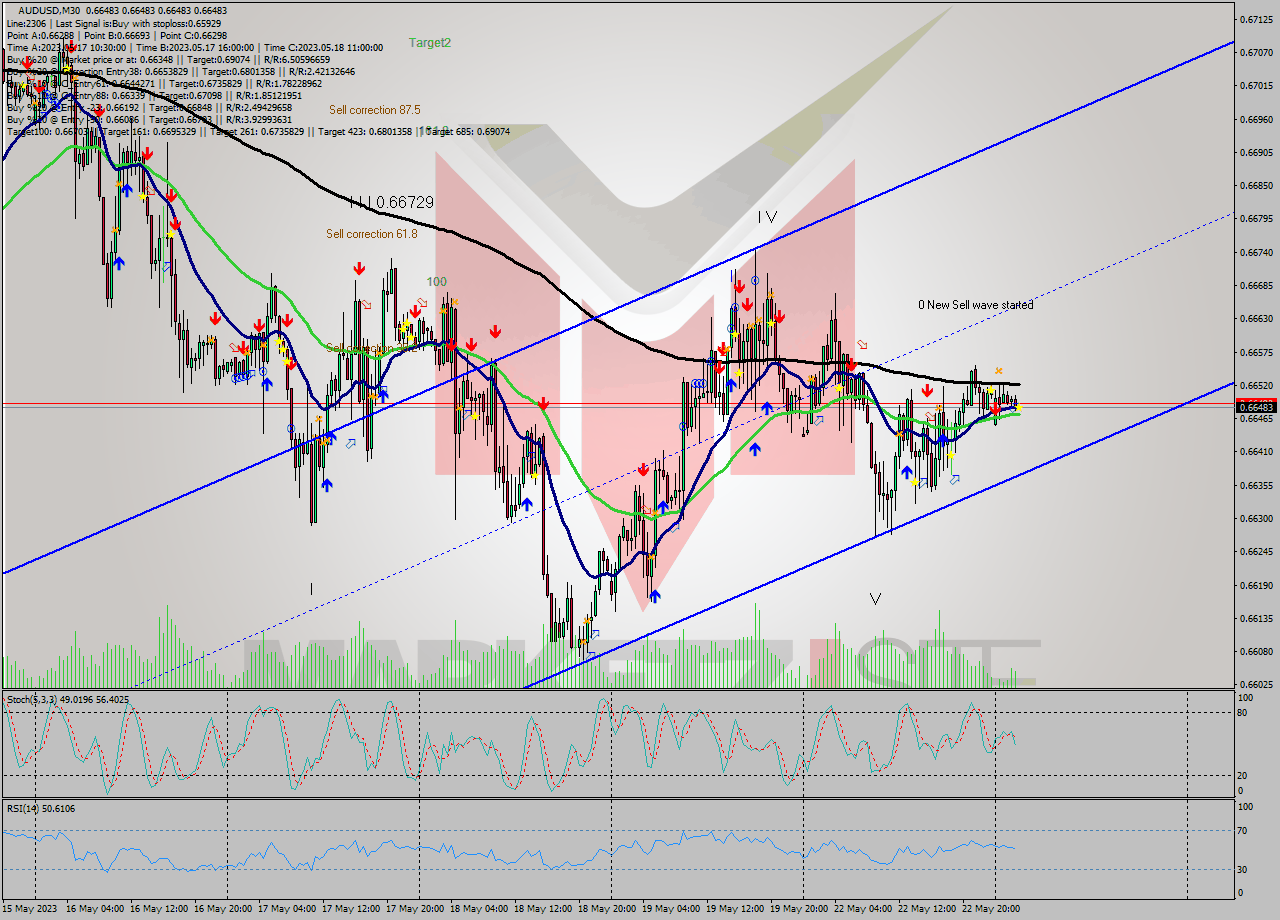Click the Stochastic scale value 80

pos(1242,713)
